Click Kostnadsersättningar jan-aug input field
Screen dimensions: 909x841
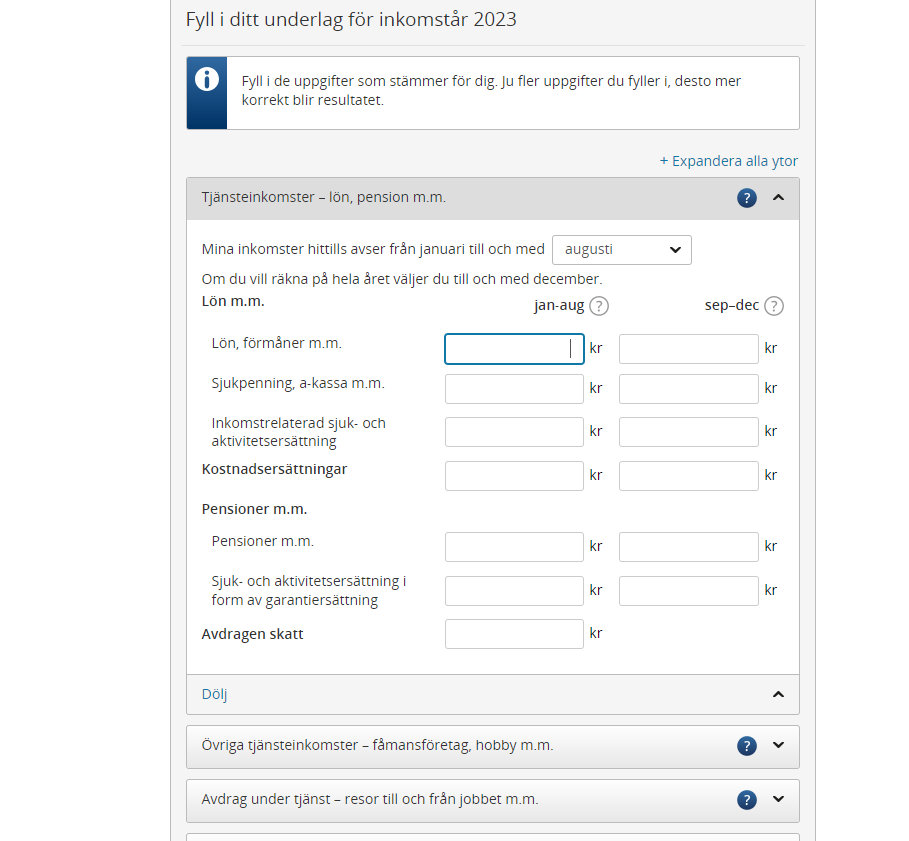click(x=514, y=476)
